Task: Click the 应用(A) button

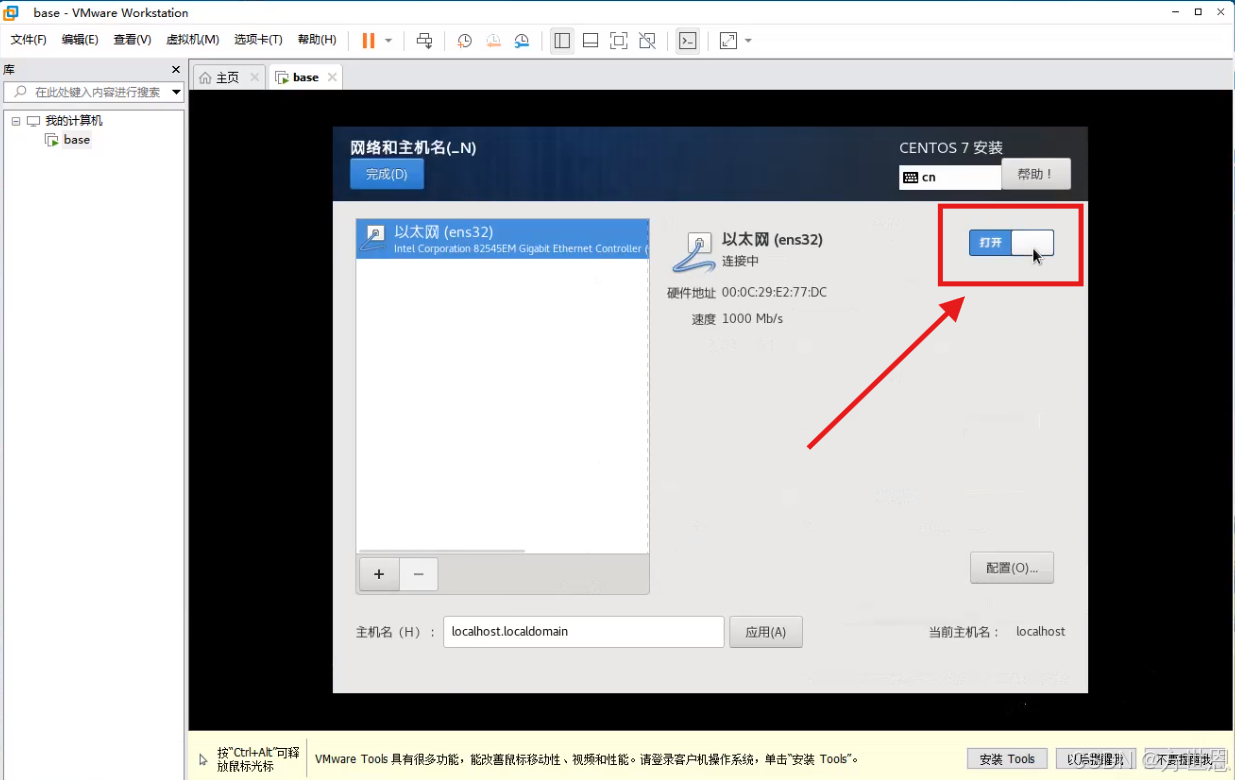Action: pos(766,632)
